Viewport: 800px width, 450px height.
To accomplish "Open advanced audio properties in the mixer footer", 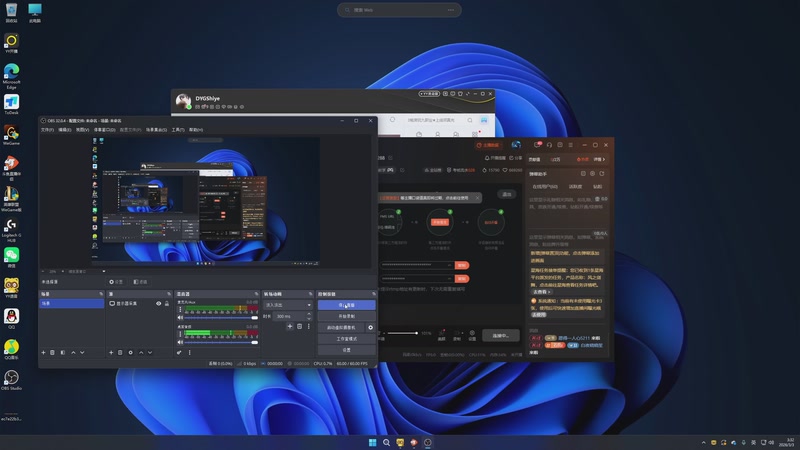I will coord(179,353).
